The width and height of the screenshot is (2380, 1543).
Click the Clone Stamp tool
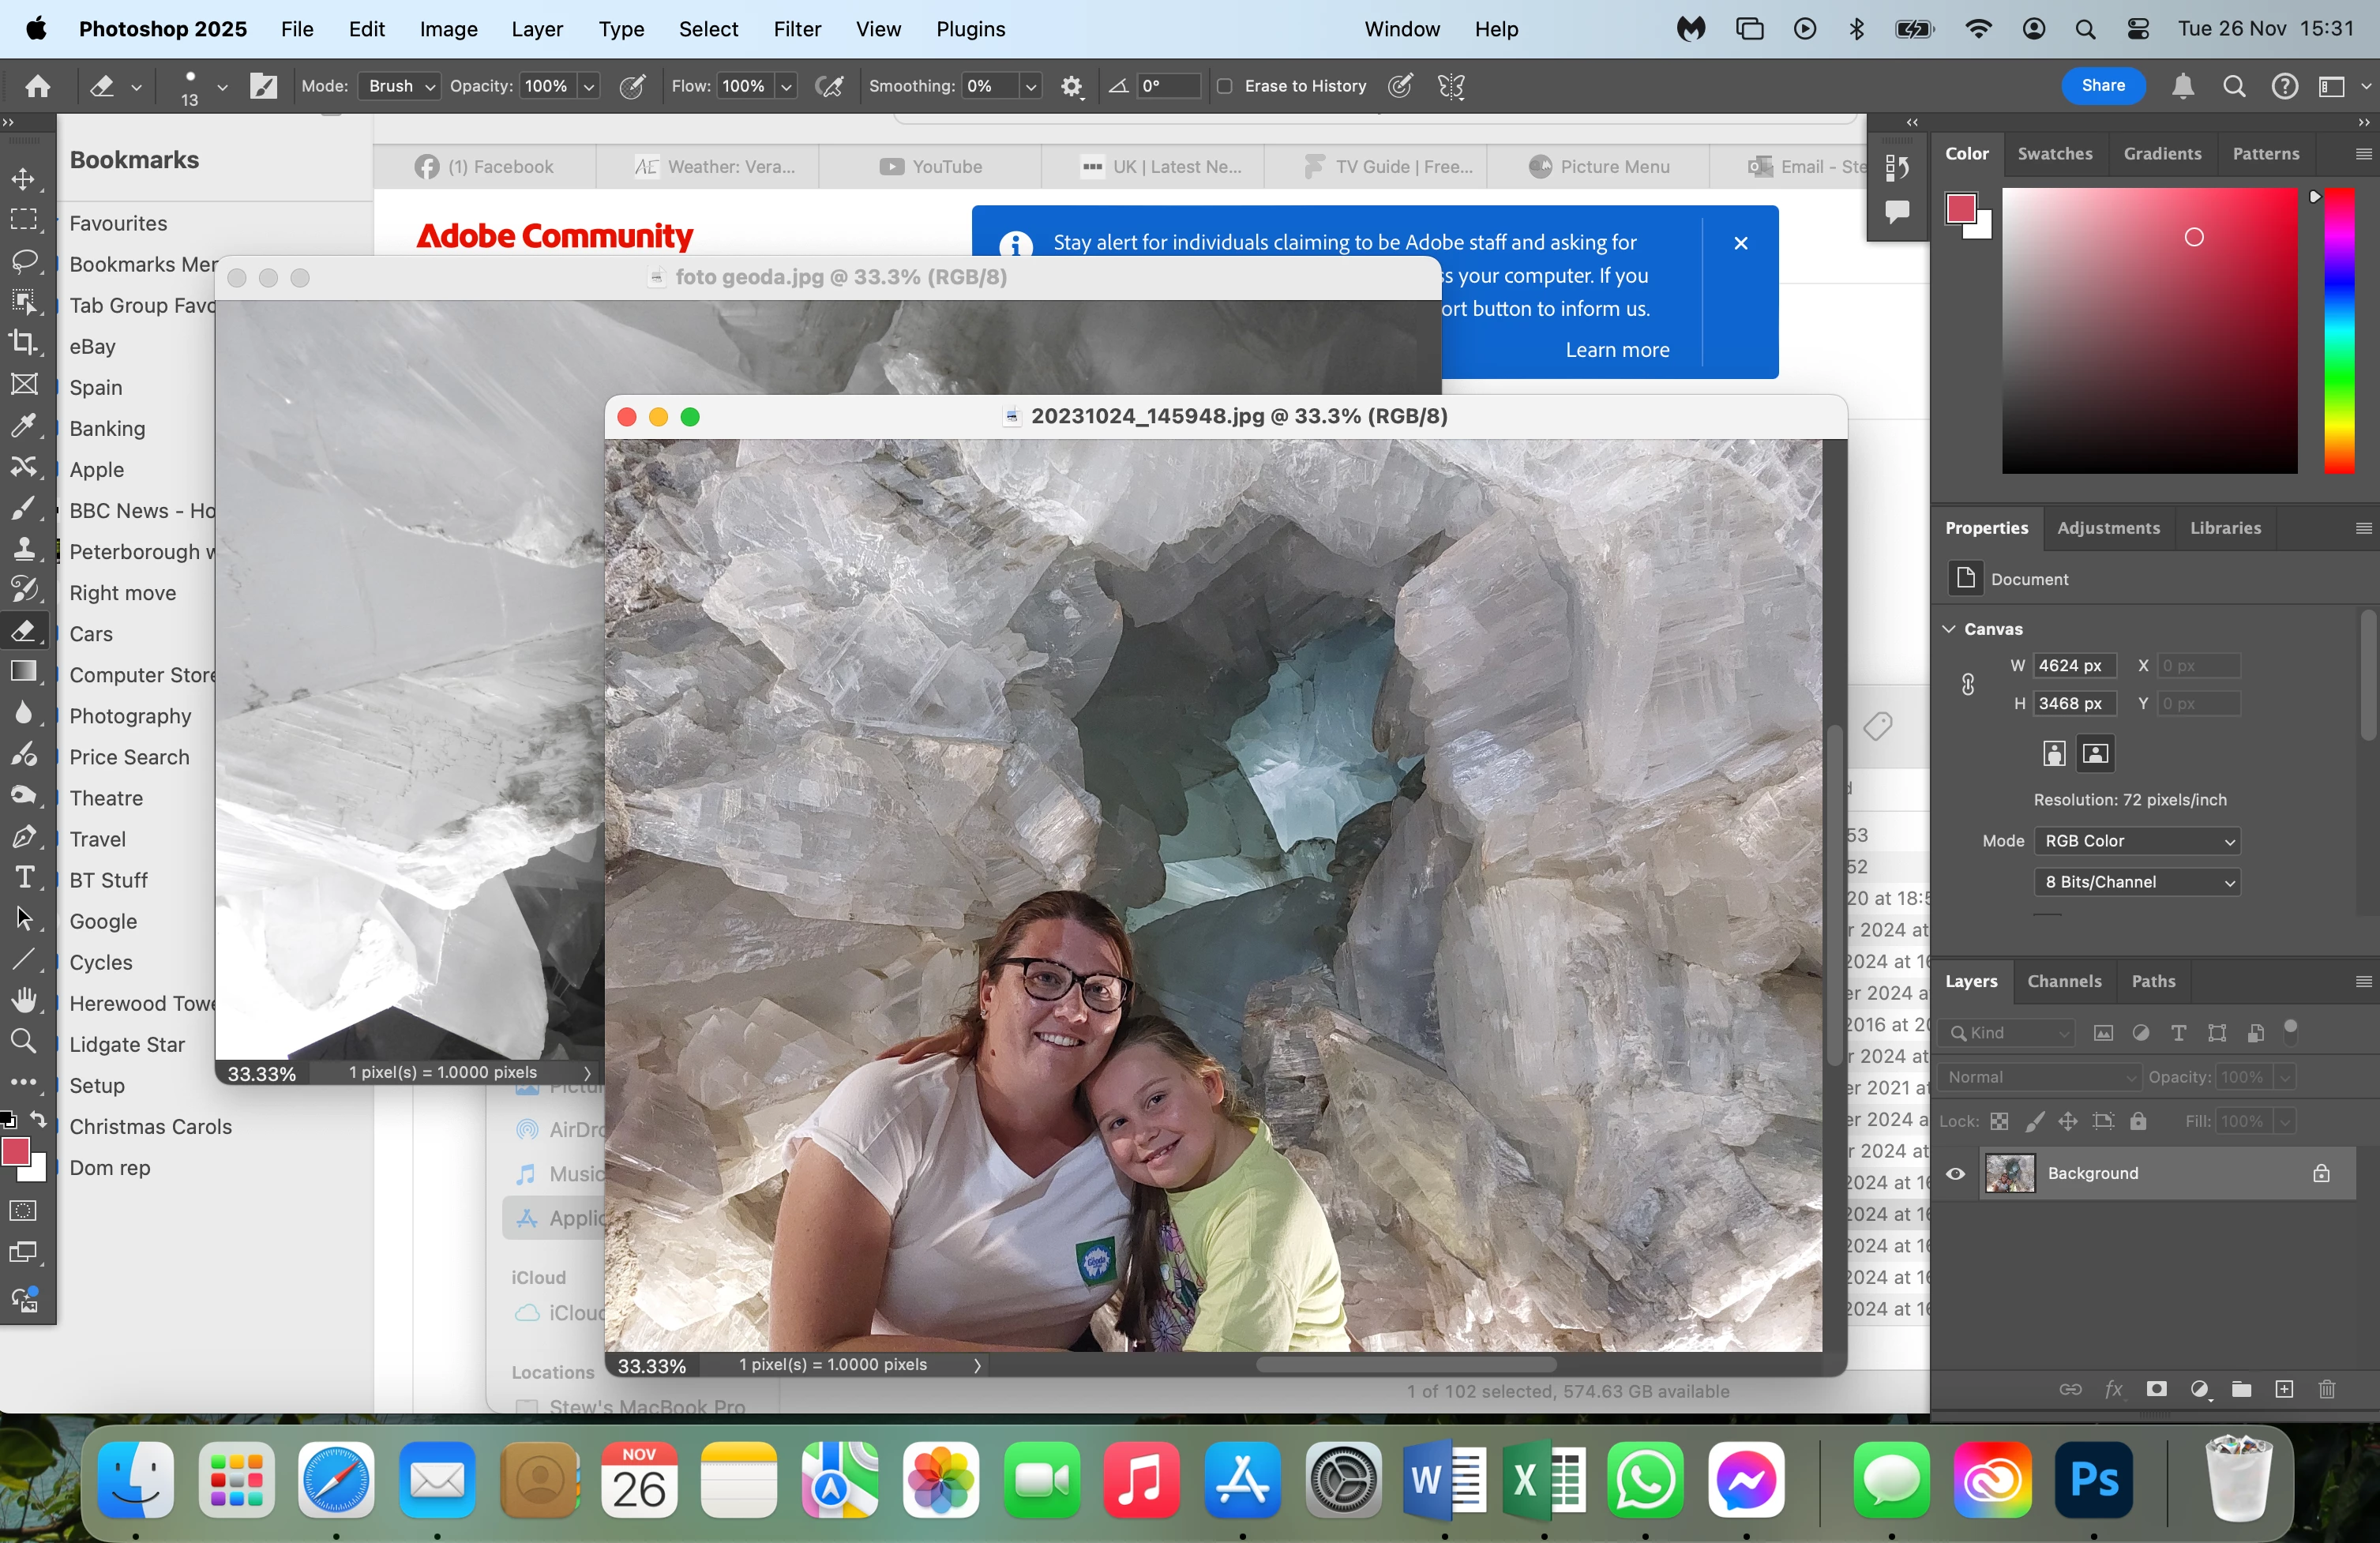tap(23, 549)
